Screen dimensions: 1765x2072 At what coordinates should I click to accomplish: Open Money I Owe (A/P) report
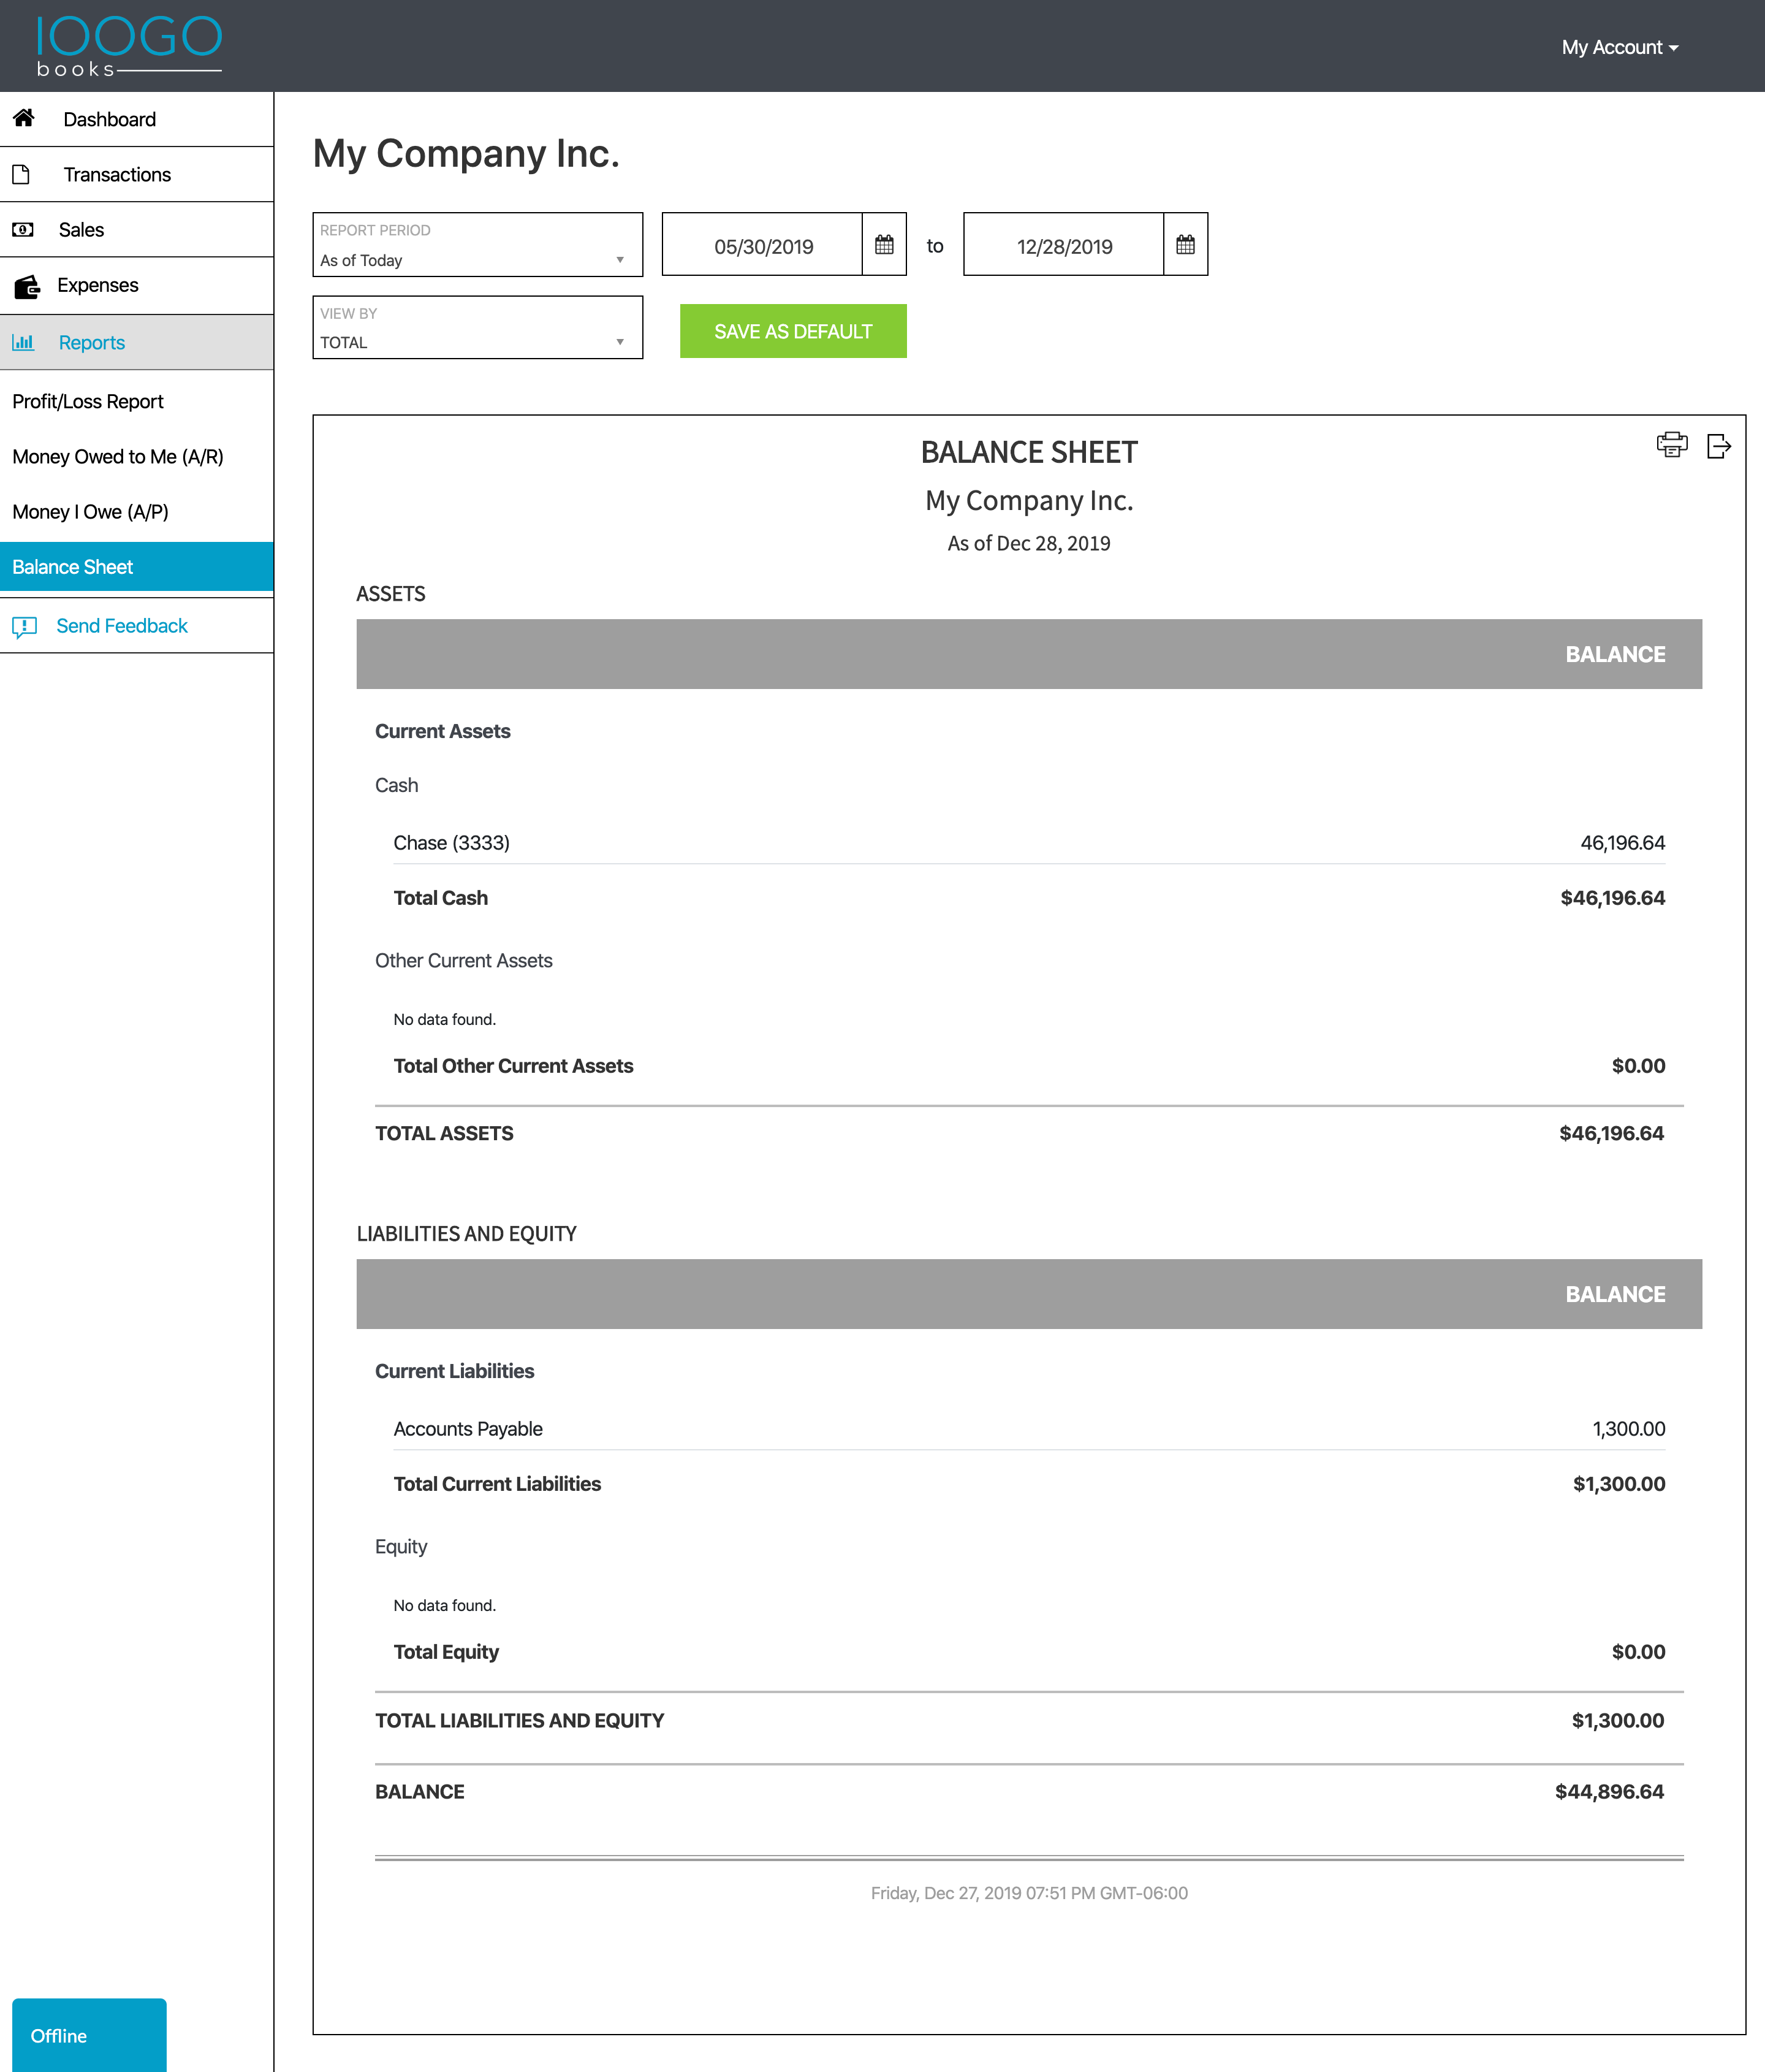coord(90,511)
